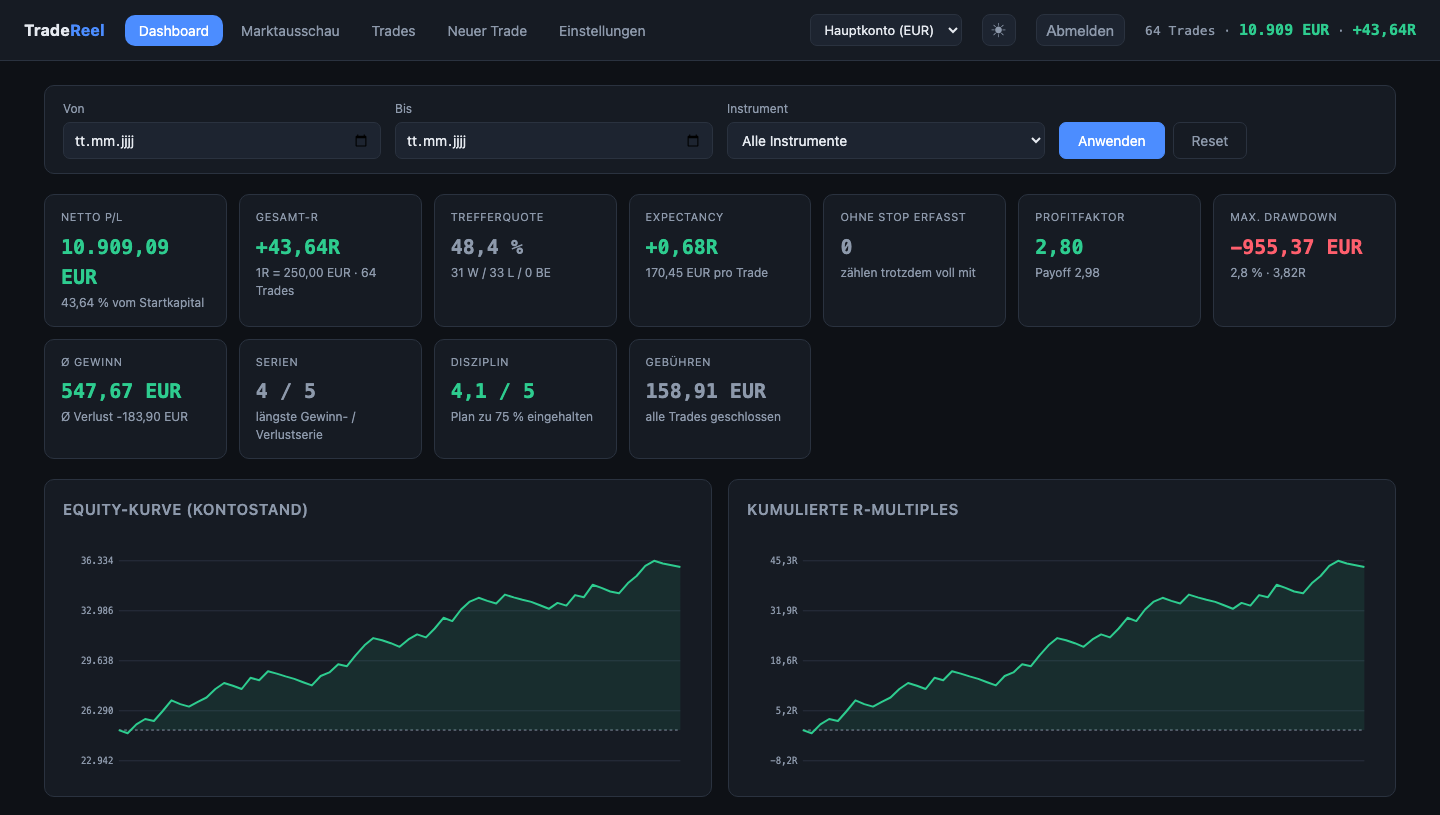The image size is (1440, 815).
Task: Toggle the light/dark theme sun icon
Action: [x=998, y=30]
